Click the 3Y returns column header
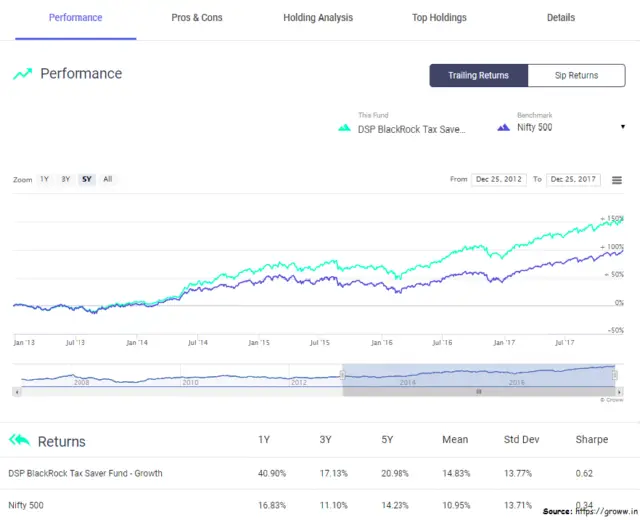The height and width of the screenshot is (520, 640). click(x=325, y=440)
